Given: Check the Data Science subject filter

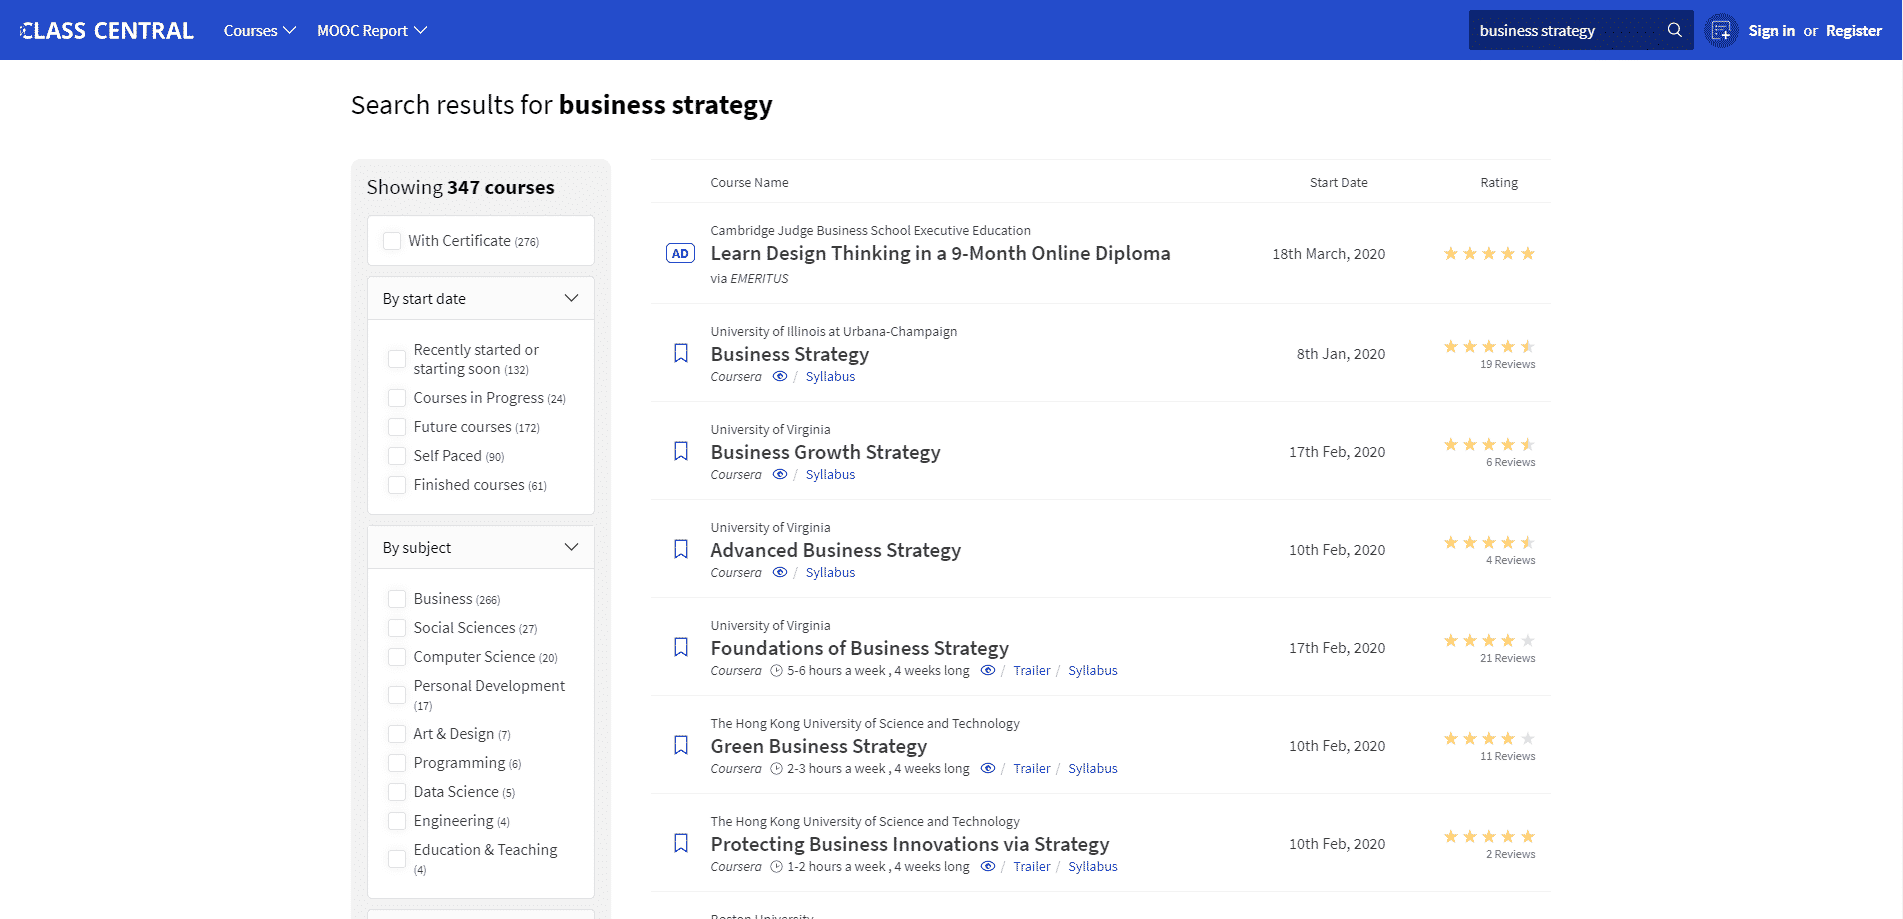Looking at the screenshot, I should point(397,792).
